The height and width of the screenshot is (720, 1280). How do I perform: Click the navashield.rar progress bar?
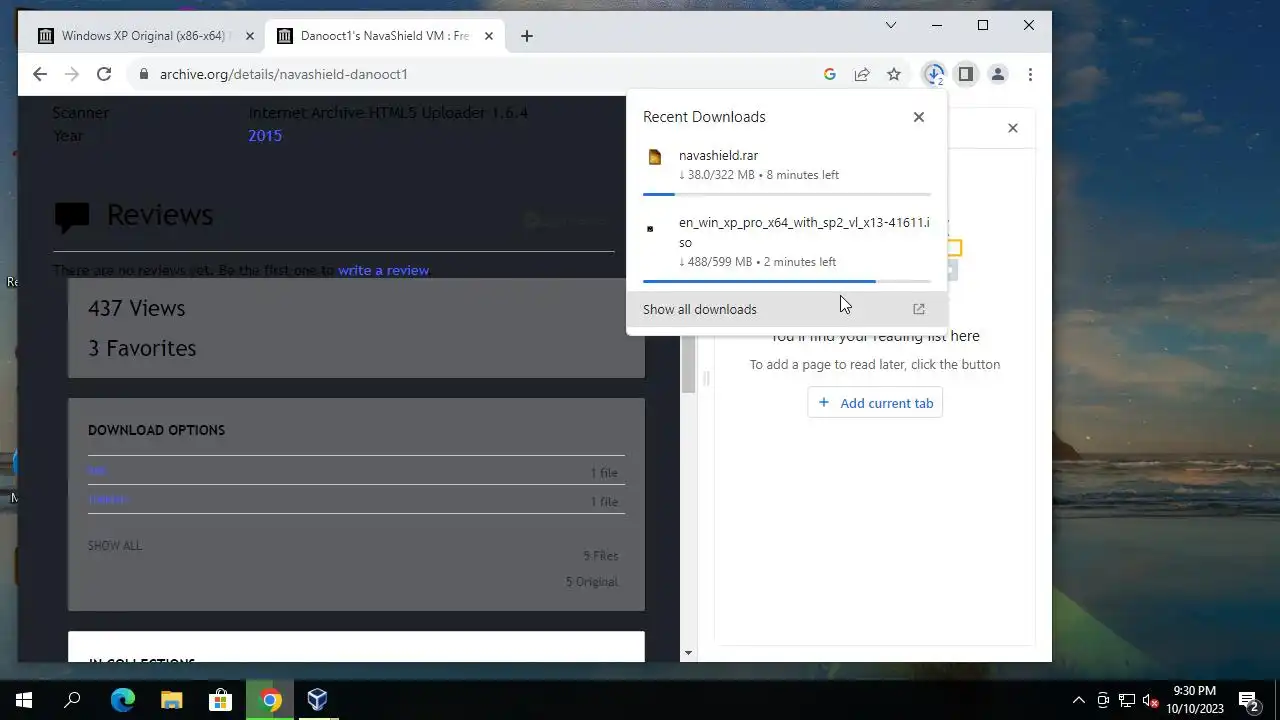(x=787, y=194)
